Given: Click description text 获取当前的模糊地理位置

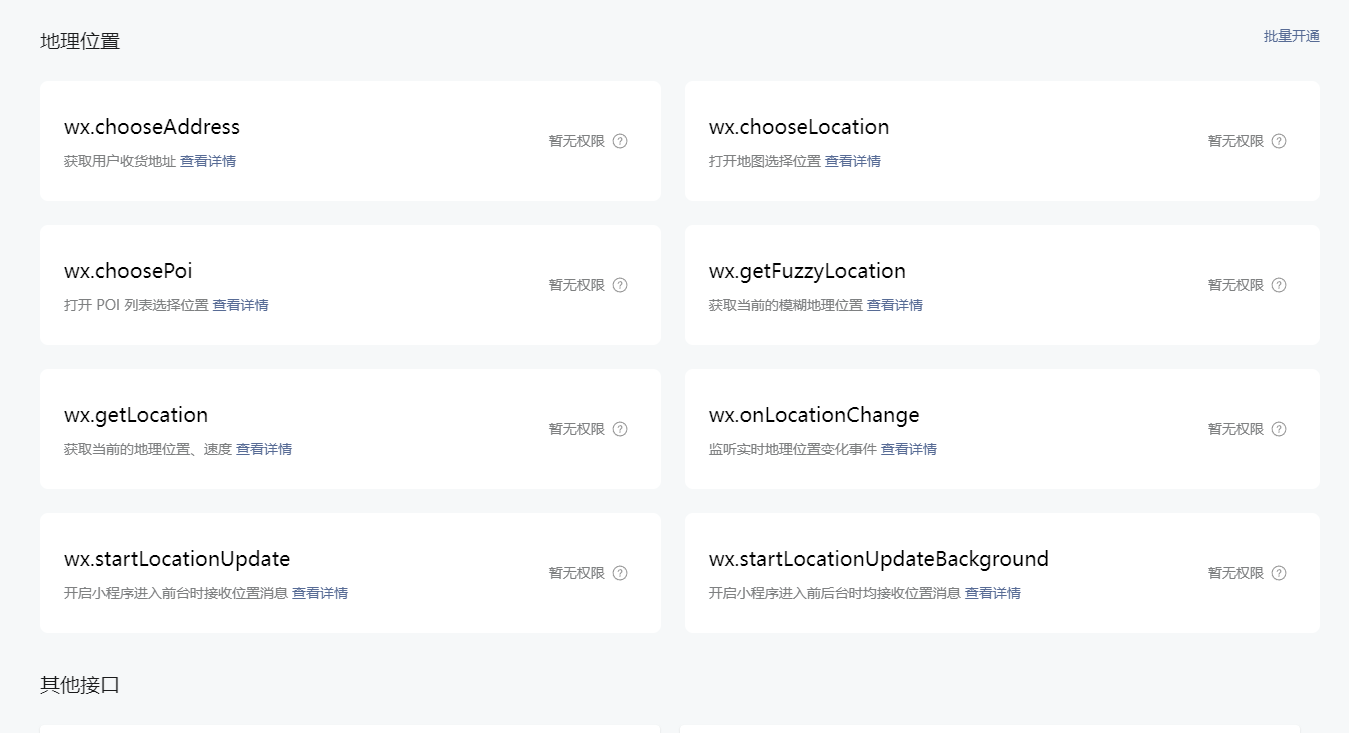Looking at the screenshot, I should point(786,305).
